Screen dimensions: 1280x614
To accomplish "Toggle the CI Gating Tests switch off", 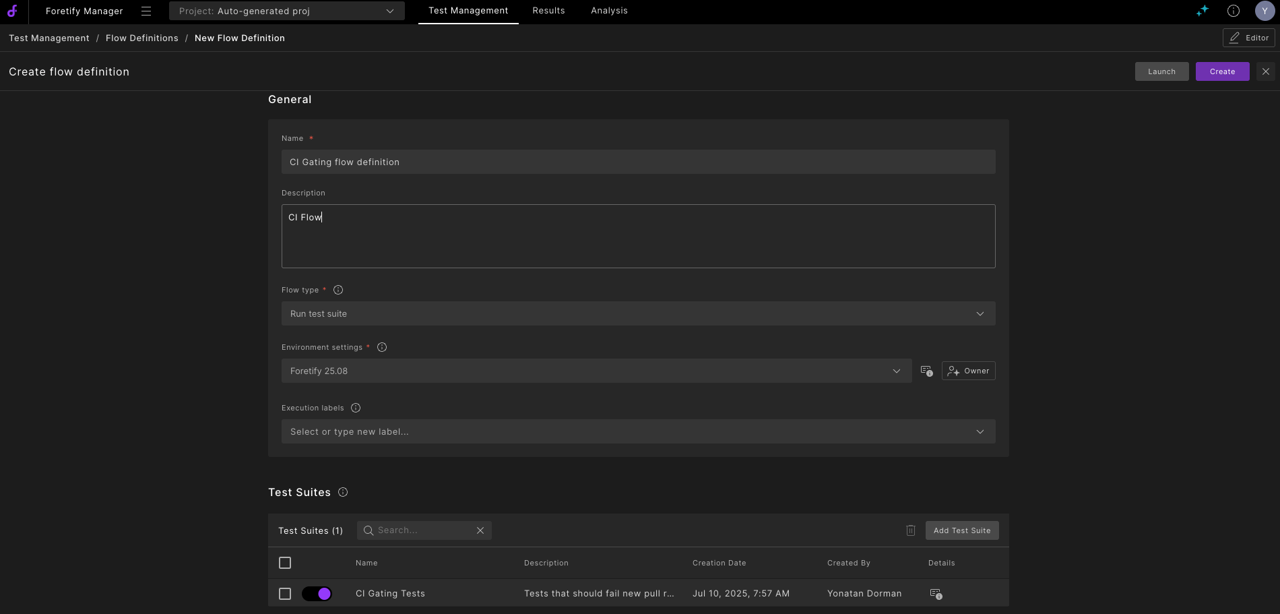I will point(317,594).
